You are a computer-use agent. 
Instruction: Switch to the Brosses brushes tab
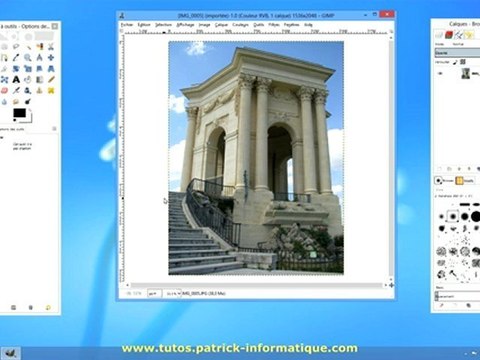pos(444,180)
